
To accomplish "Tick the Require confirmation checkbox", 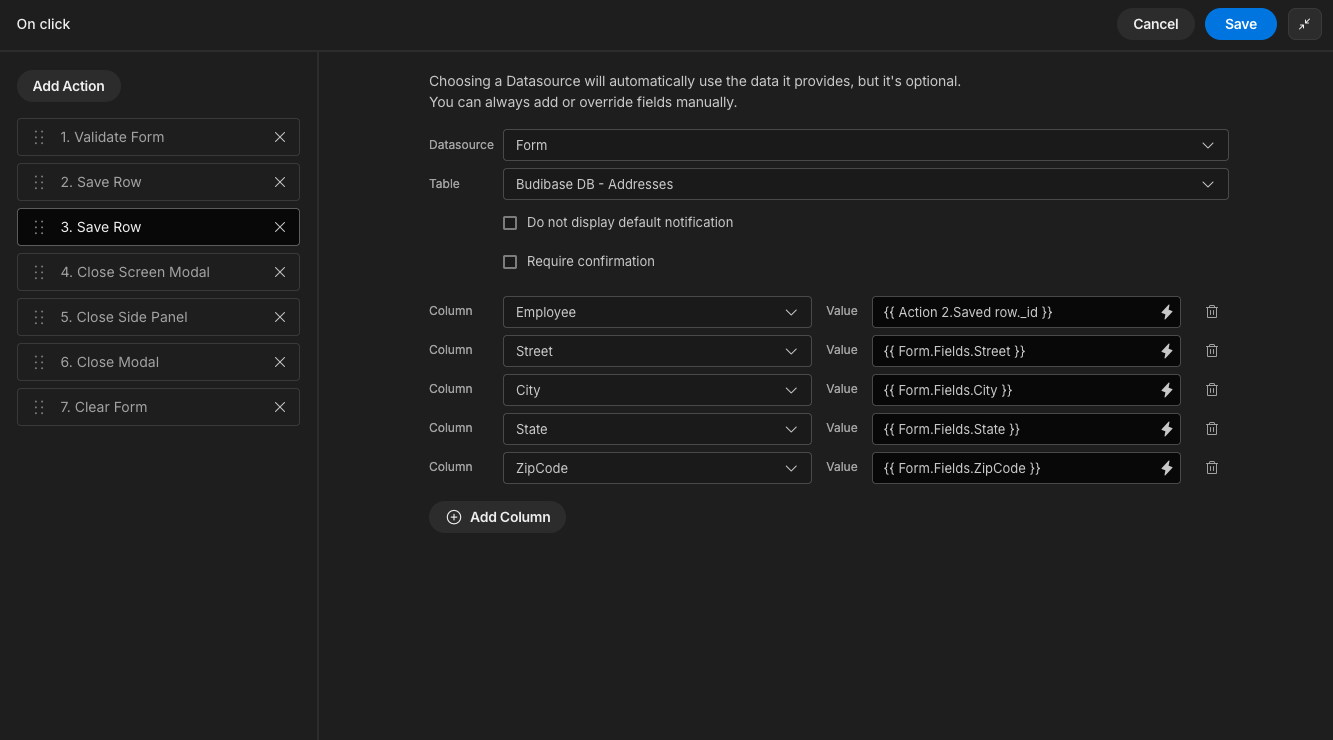I will tap(510, 262).
